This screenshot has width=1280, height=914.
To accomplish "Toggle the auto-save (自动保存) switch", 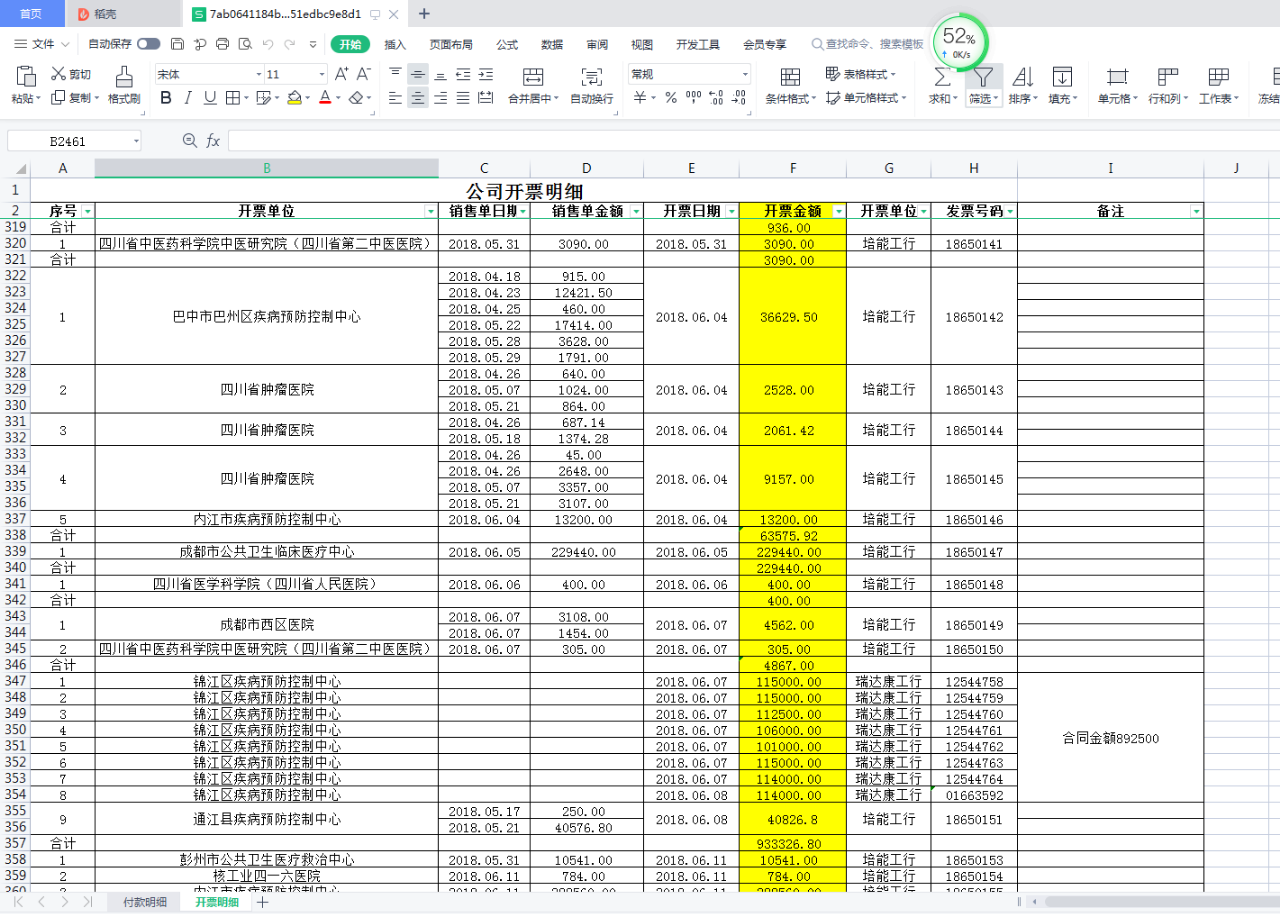I will (148, 44).
